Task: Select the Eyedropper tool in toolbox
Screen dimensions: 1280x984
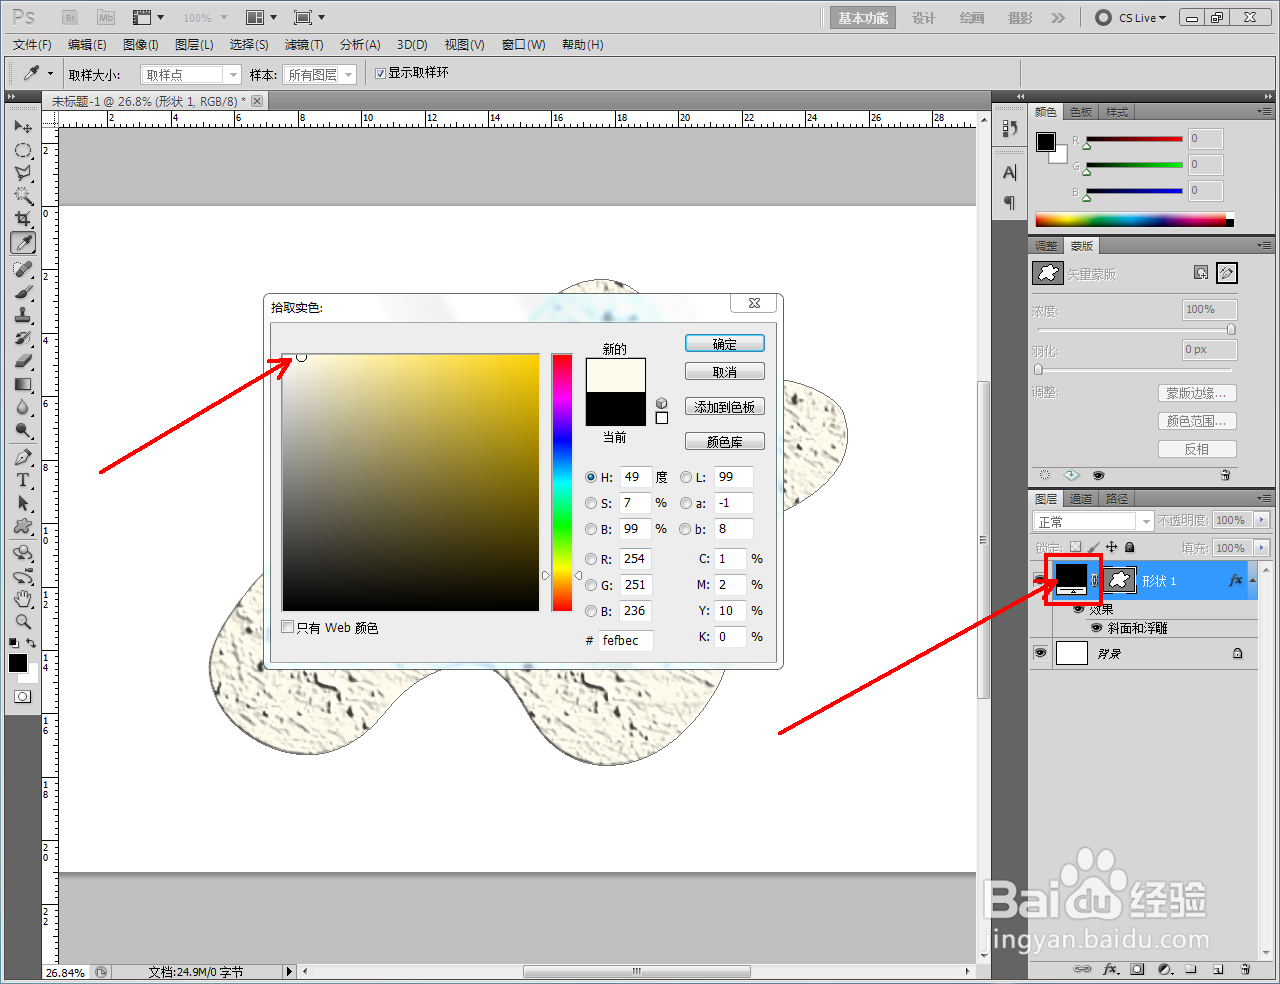Action: coord(23,242)
